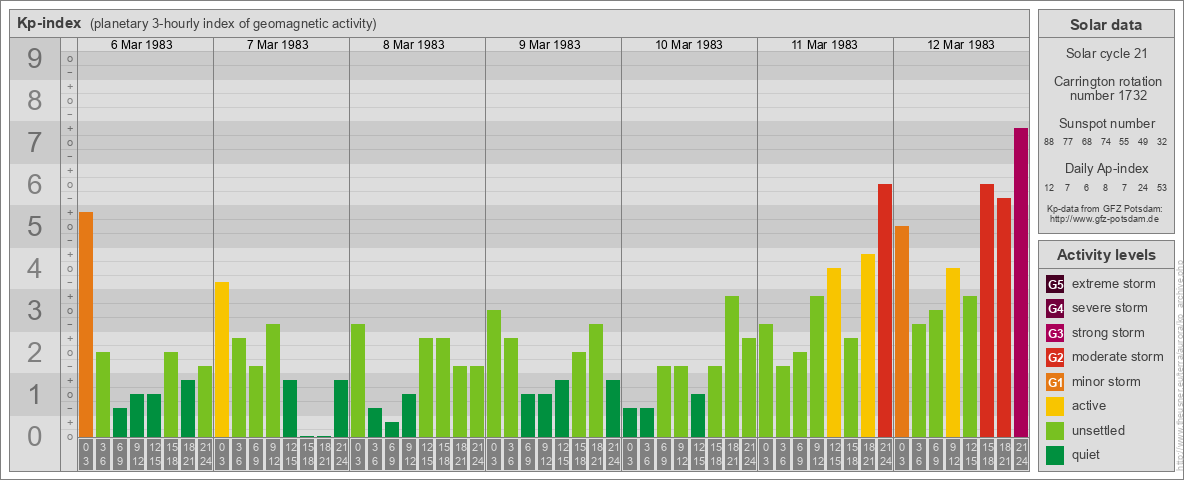Click the large '9' on the Kp scale
The height and width of the screenshot is (480, 1184).
click(x=35, y=59)
